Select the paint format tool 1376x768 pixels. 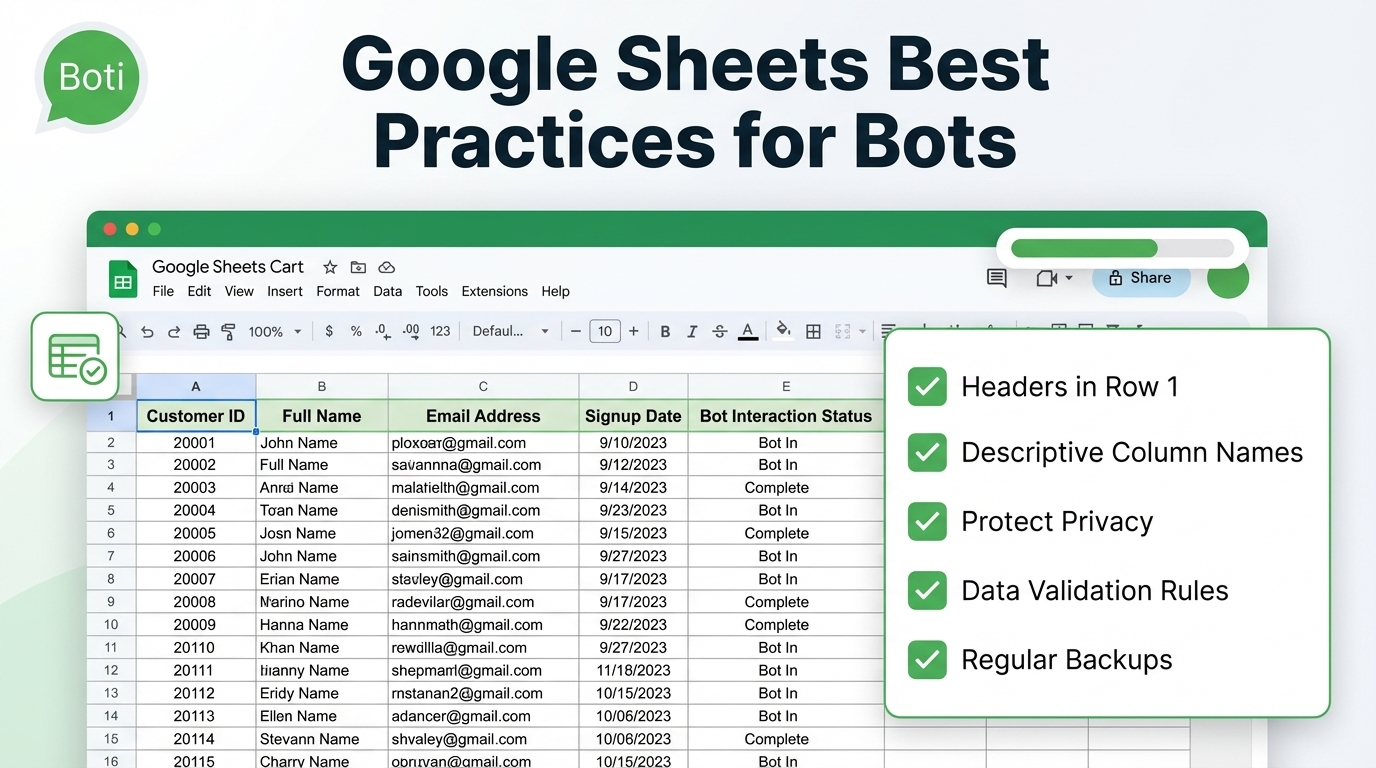pos(228,331)
